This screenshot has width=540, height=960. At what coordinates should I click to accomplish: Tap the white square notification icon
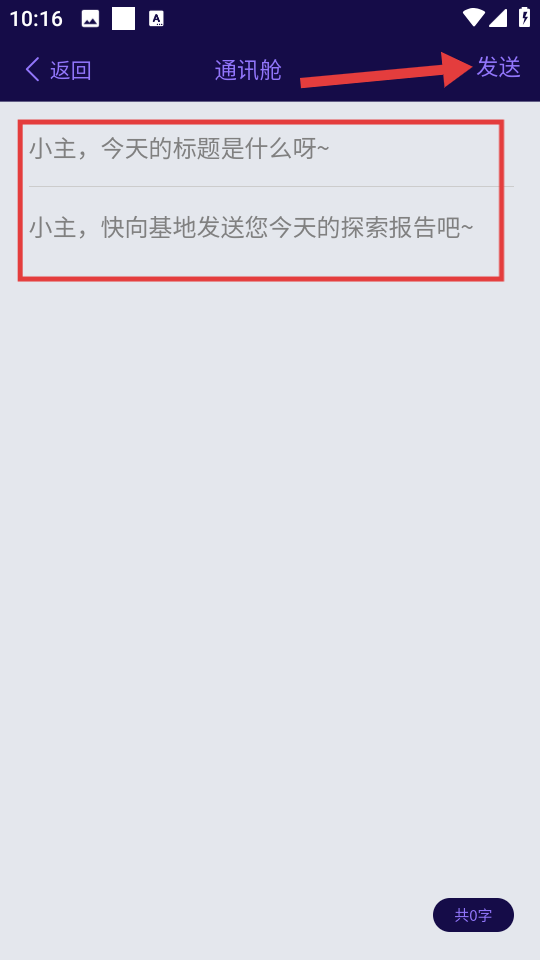123,19
